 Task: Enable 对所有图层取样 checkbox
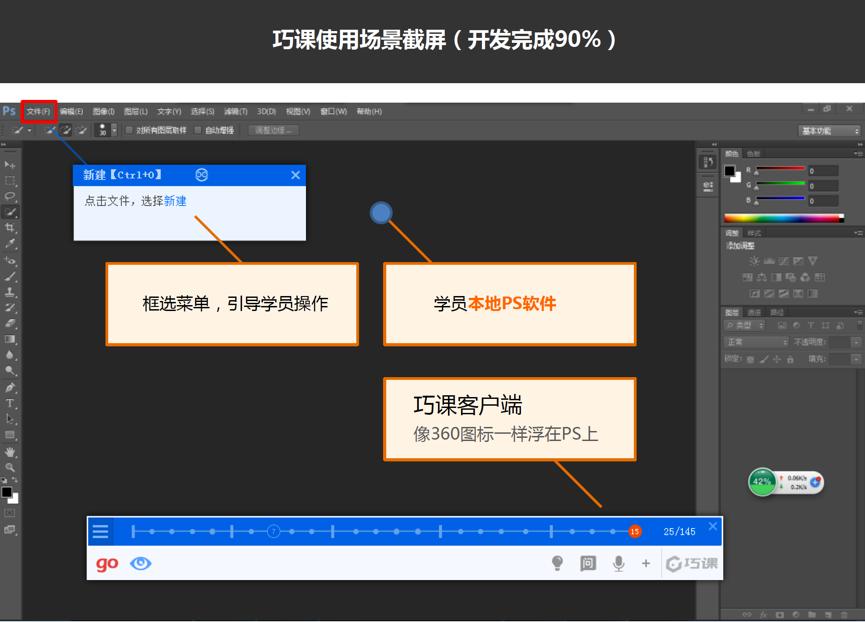129,130
